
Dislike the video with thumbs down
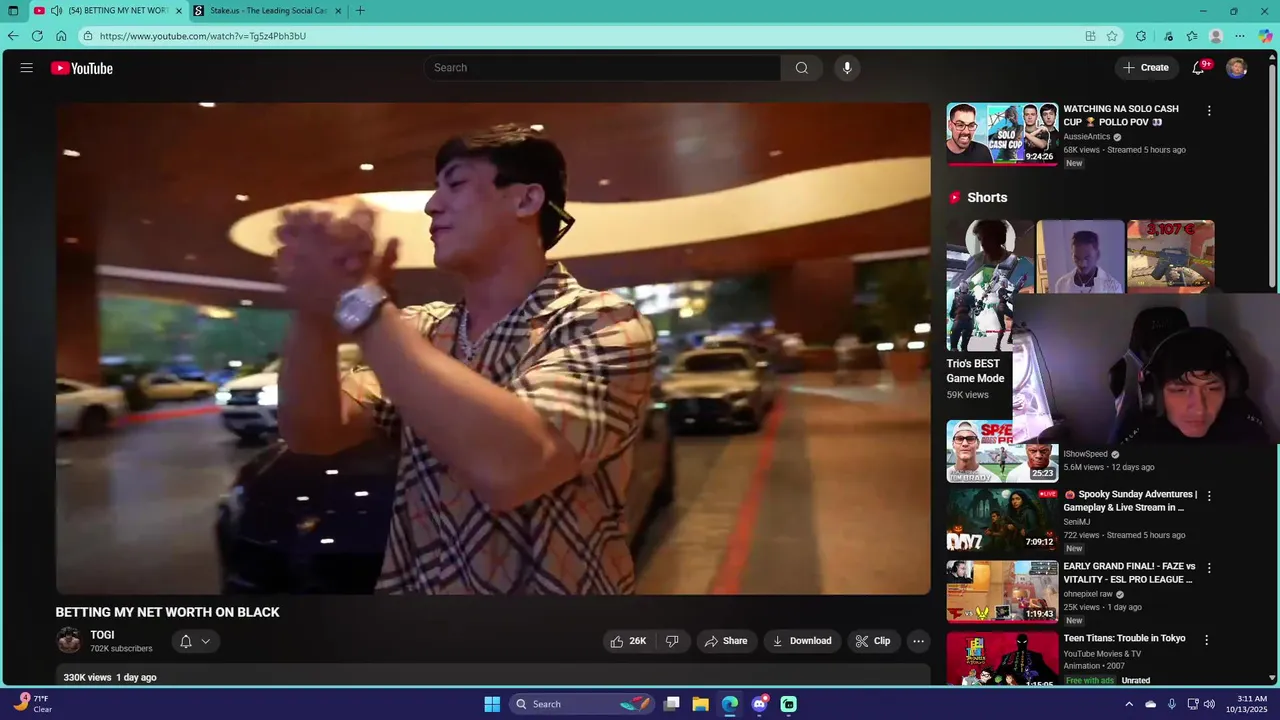pos(672,641)
